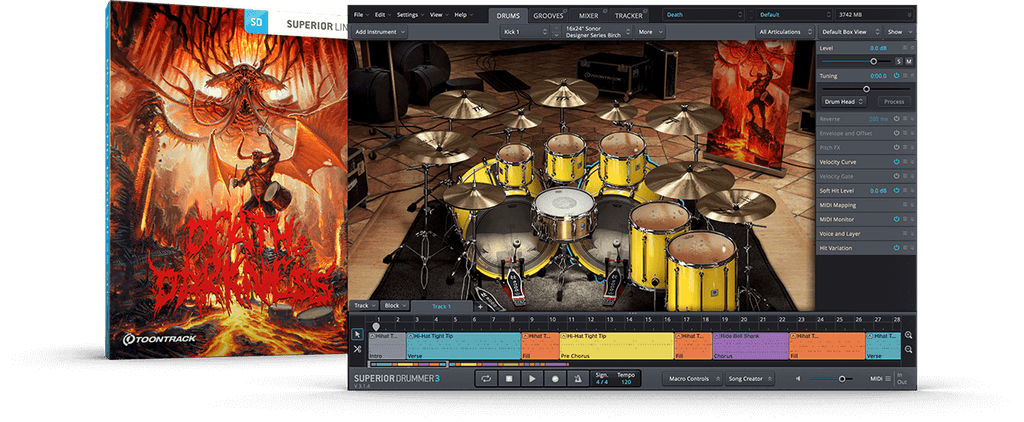Stop playback in the transport bar
This screenshot has height=422, width=1024.
509,378
